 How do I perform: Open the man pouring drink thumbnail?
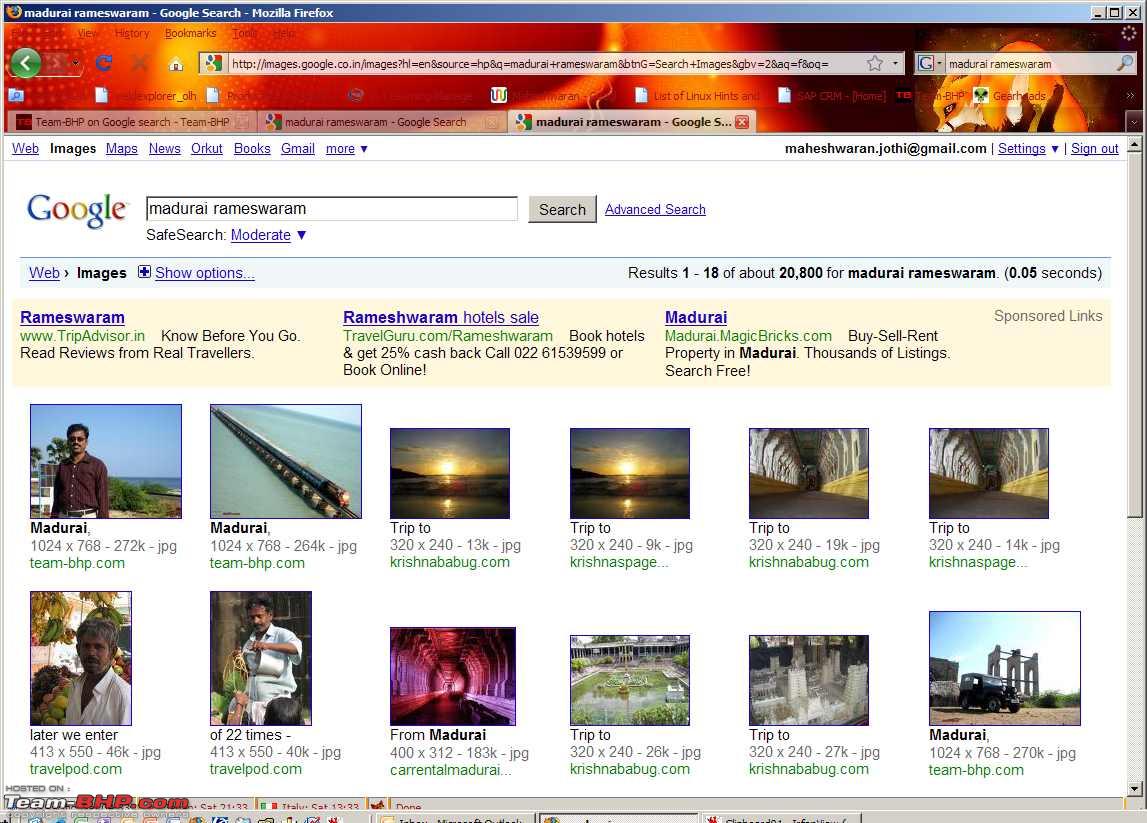pyautogui.click(x=261, y=658)
